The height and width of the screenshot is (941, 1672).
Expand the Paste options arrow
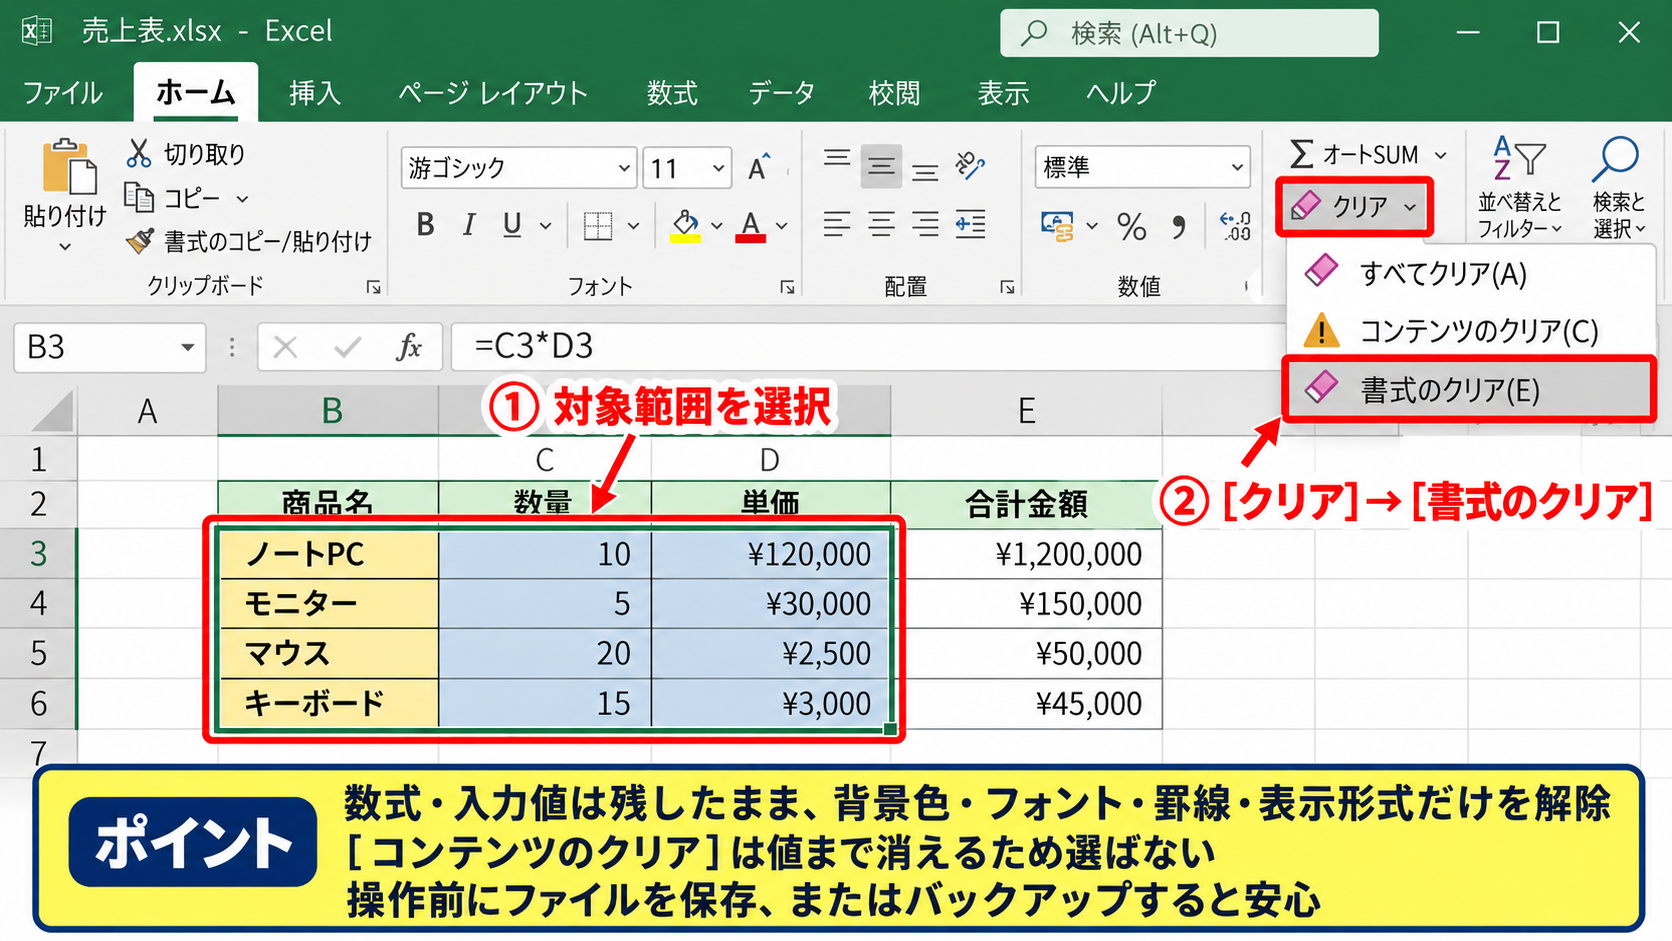coord(65,246)
